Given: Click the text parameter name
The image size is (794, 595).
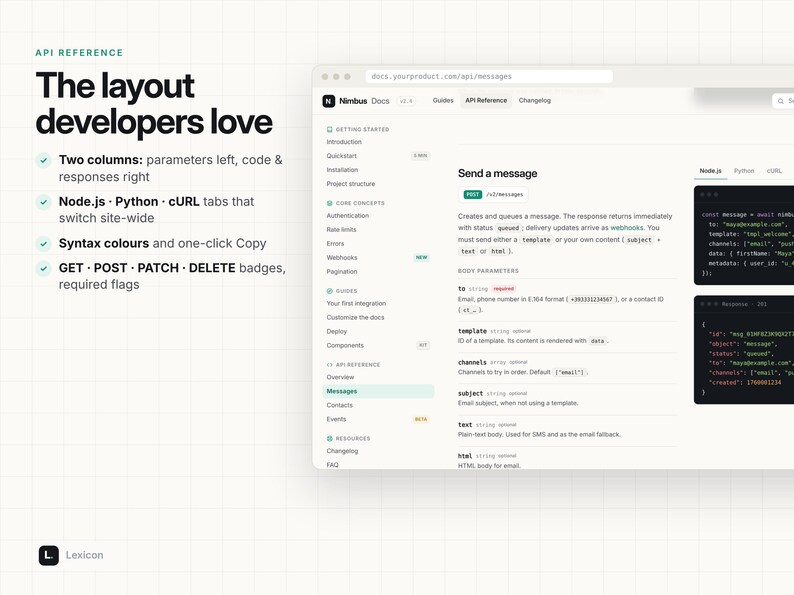Looking at the screenshot, I should coord(465,425).
